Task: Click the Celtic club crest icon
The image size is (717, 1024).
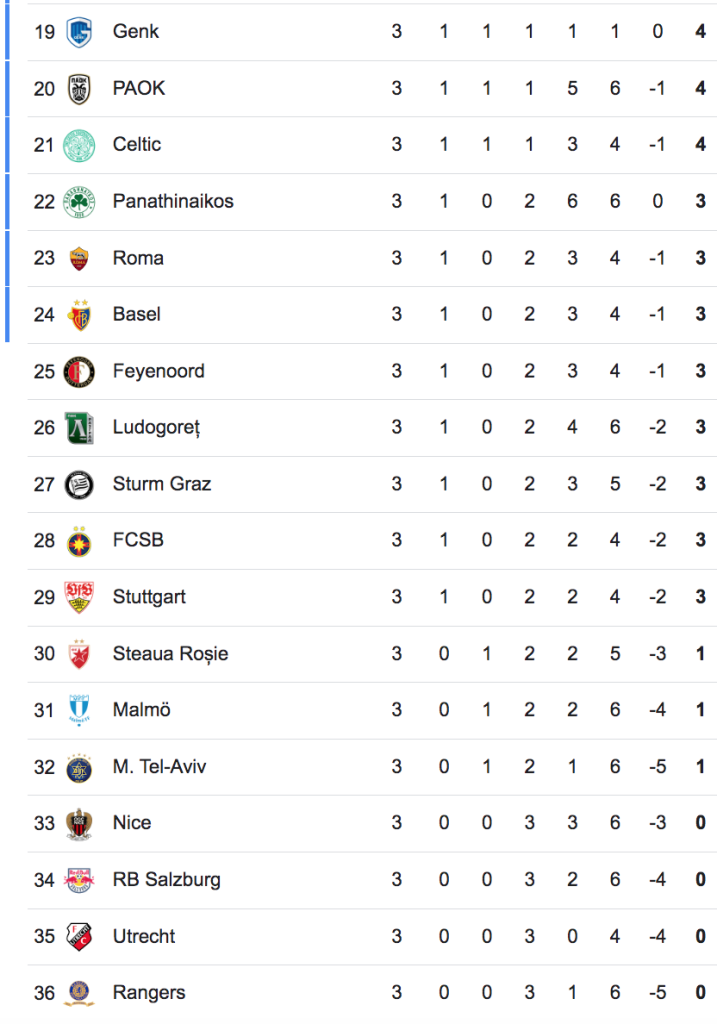Action: [79, 145]
